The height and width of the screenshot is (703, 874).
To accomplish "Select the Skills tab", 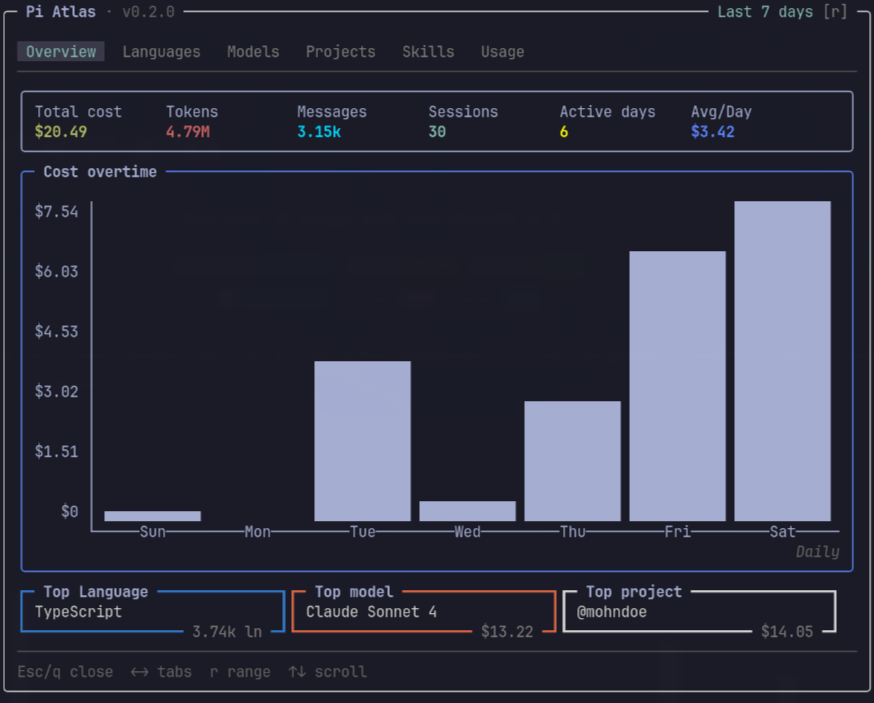I will click(x=428, y=52).
